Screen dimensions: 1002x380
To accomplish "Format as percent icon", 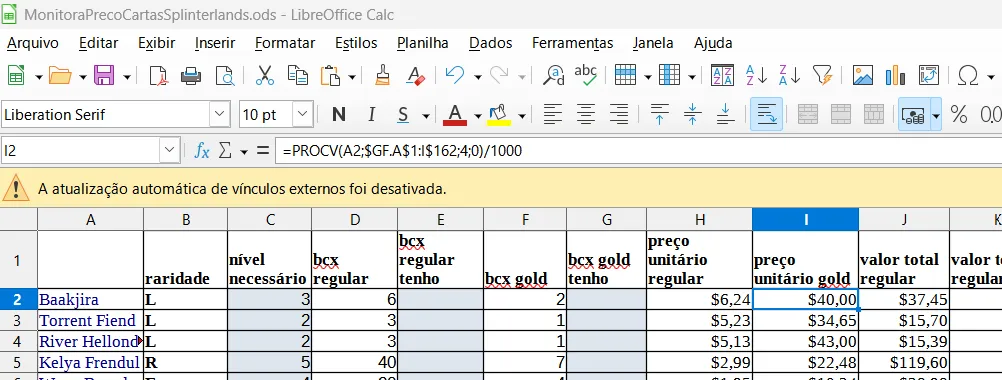I will coord(959,115).
